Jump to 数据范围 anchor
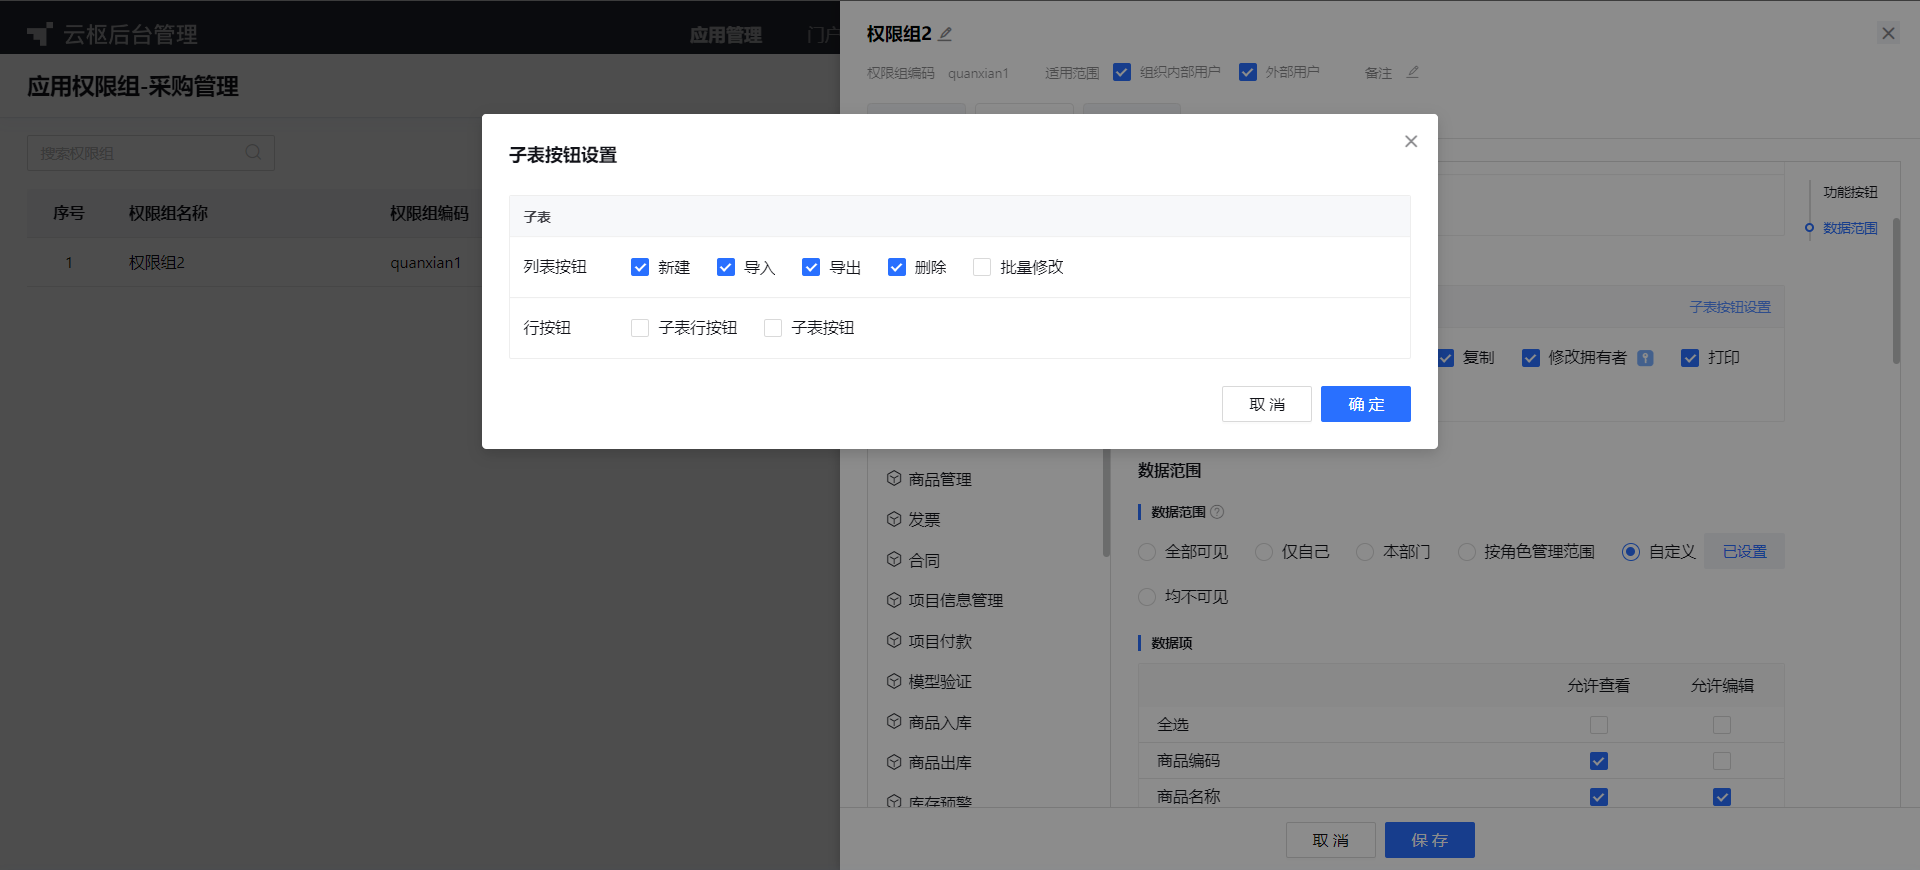 click(x=1850, y=228)
